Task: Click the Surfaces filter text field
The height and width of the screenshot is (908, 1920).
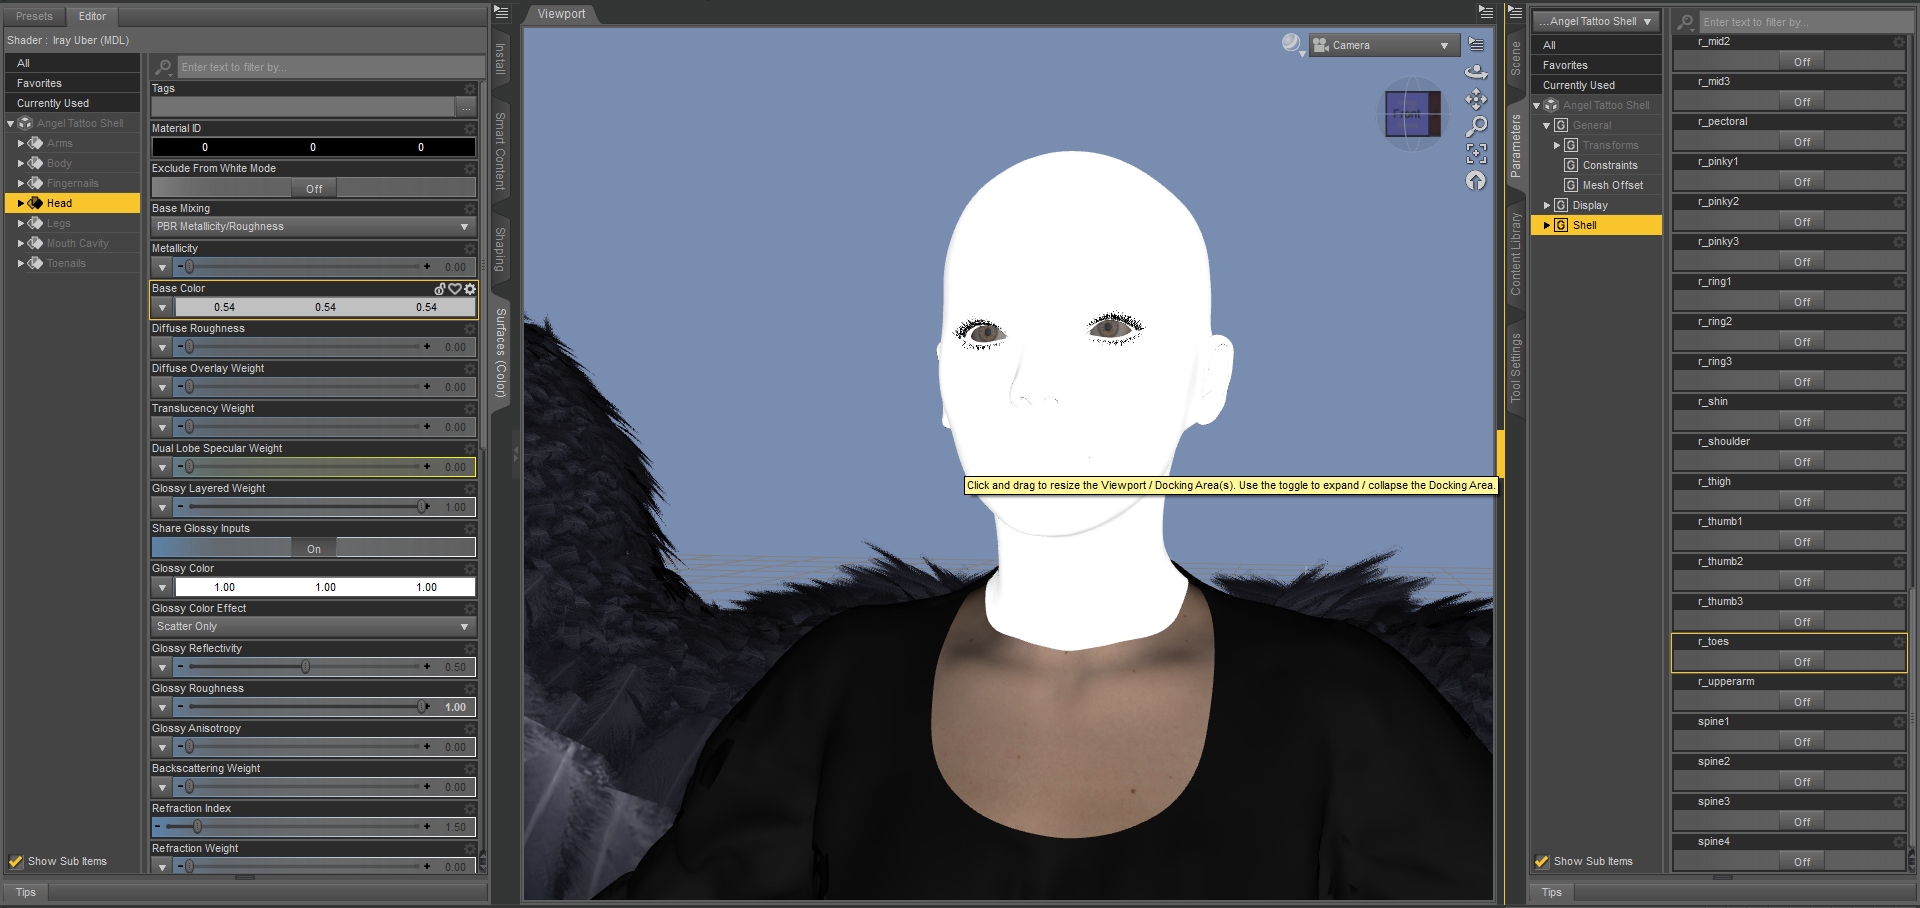Action: coord(331,67)
